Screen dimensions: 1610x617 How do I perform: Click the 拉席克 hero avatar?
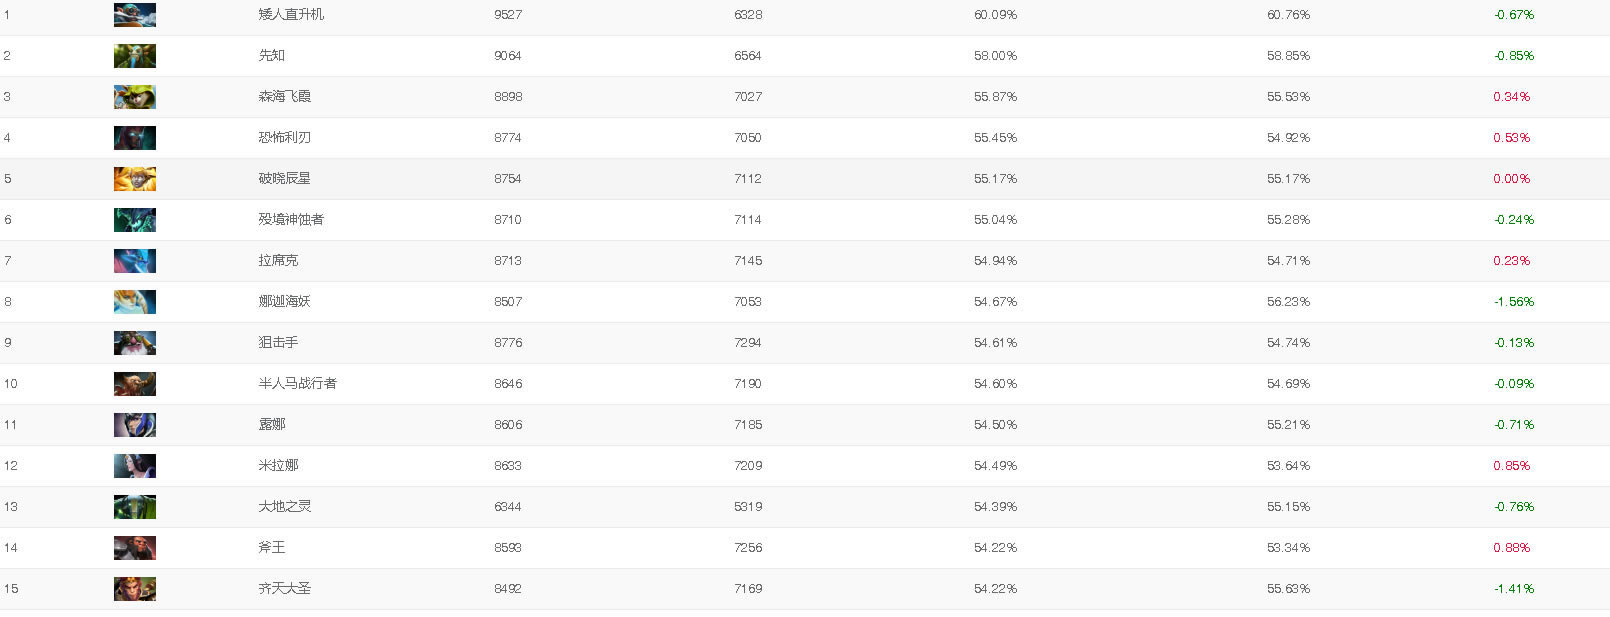[135, 261]
